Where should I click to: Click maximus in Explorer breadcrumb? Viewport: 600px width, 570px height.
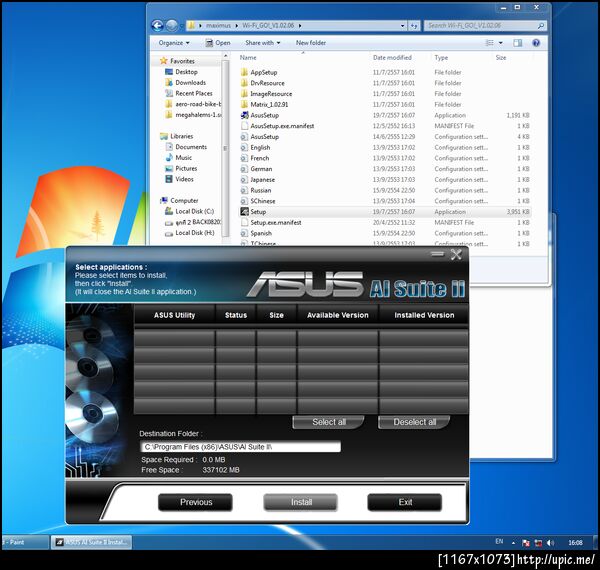pyautogui.click(x=218, y=26)
